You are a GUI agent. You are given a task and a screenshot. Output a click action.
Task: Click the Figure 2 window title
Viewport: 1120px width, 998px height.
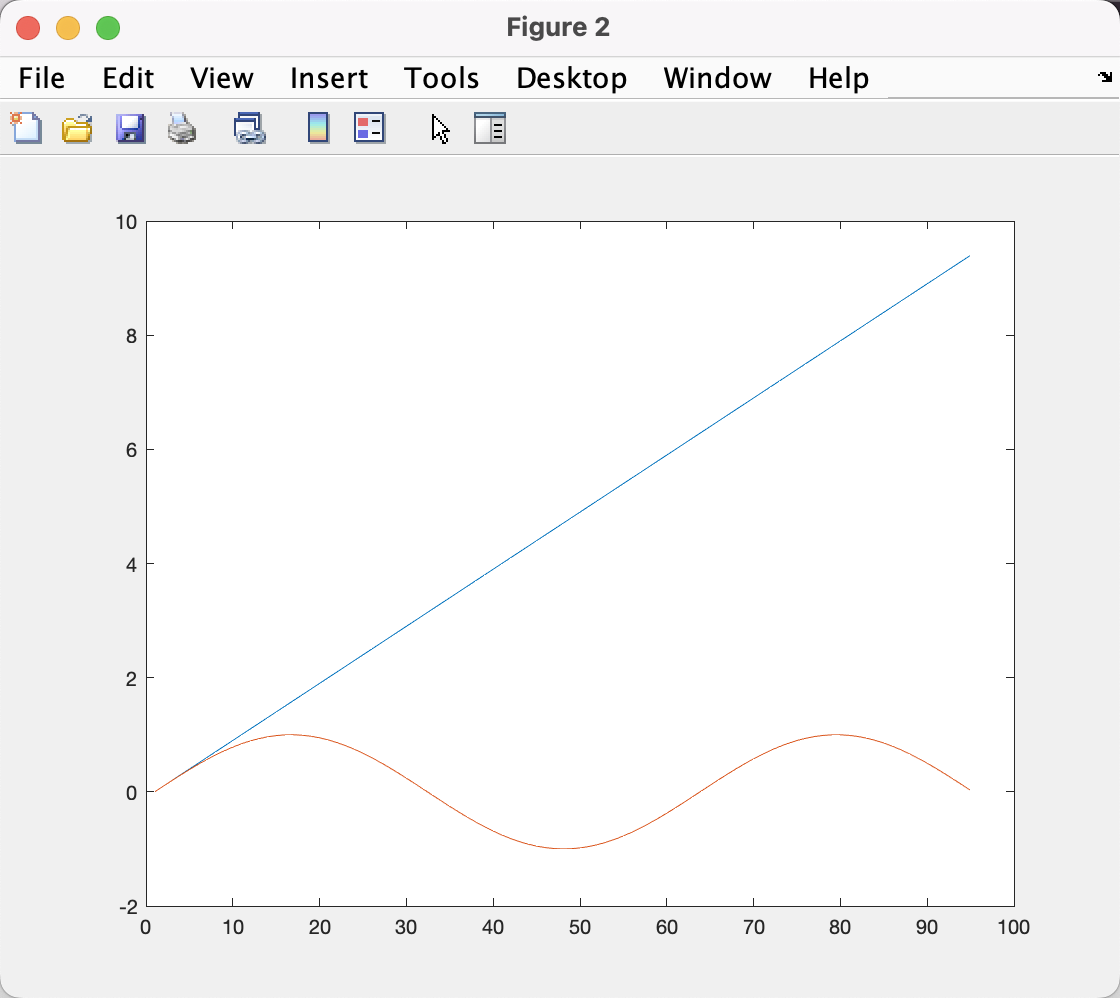tap(558, 27)
